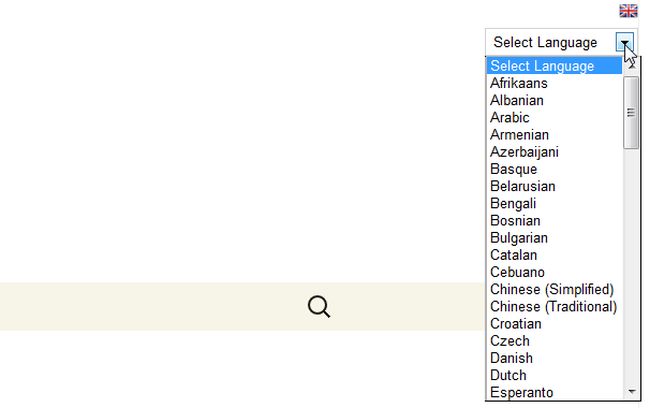This screenshot has height=408, width=650.
Task: Collapse the Select Language dropdown arrow
Action: (x=626, y=43)
